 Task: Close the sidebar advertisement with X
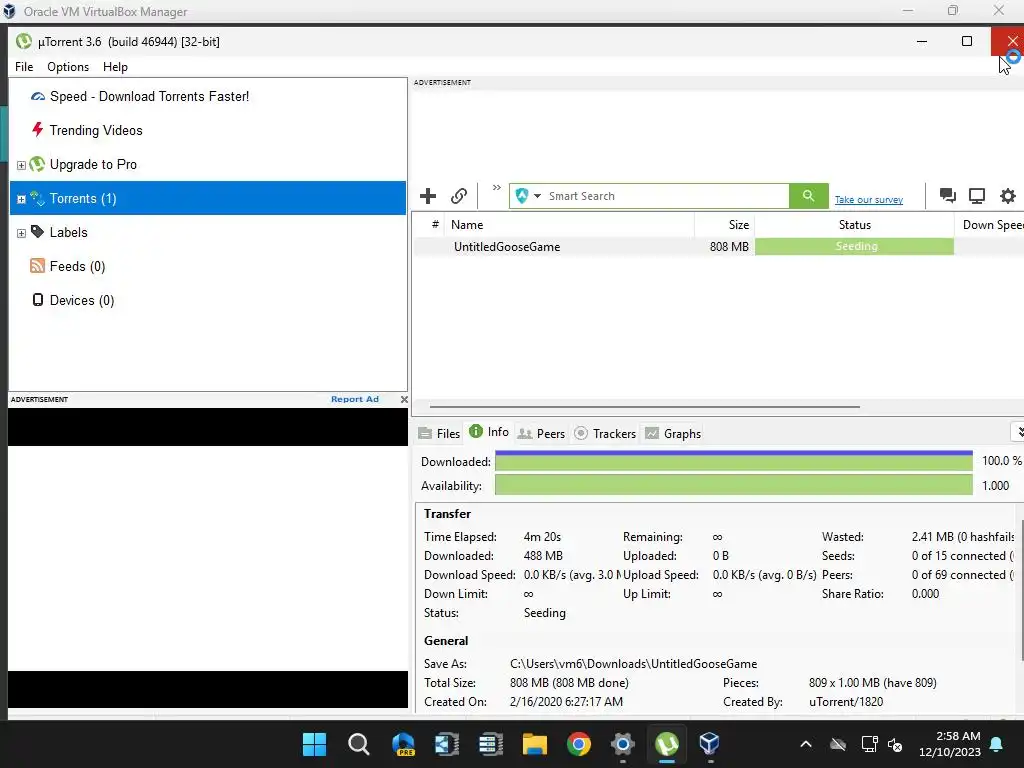pyautogui.click(x=404, y=399)
